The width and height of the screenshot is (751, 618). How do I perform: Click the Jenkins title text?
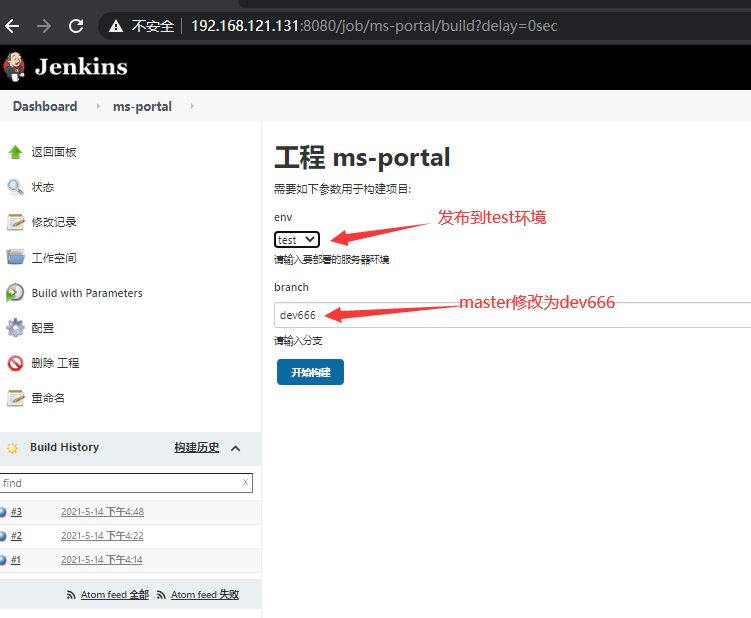click(81, 67)
